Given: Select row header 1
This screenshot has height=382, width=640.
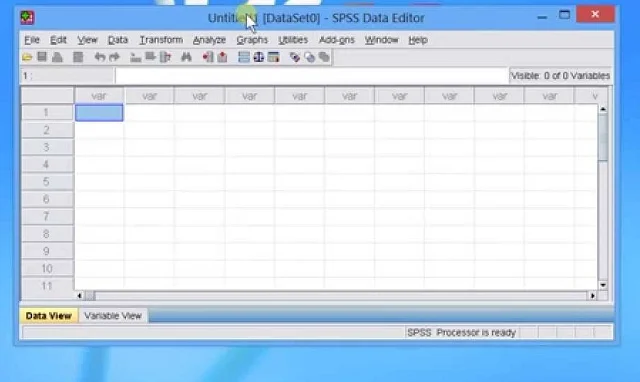Looking at the screenshot, I should click(47, 112).
